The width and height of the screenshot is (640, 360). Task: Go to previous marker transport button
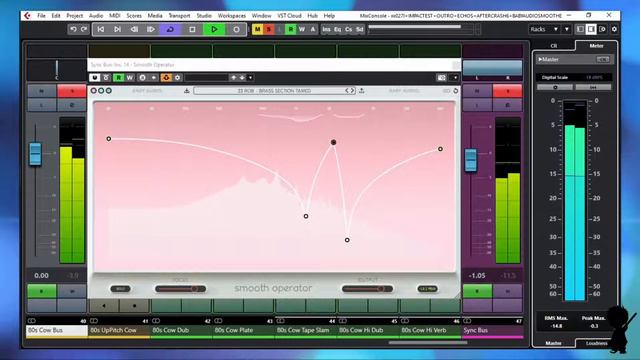pyautogui.click(x=101, y=29)
